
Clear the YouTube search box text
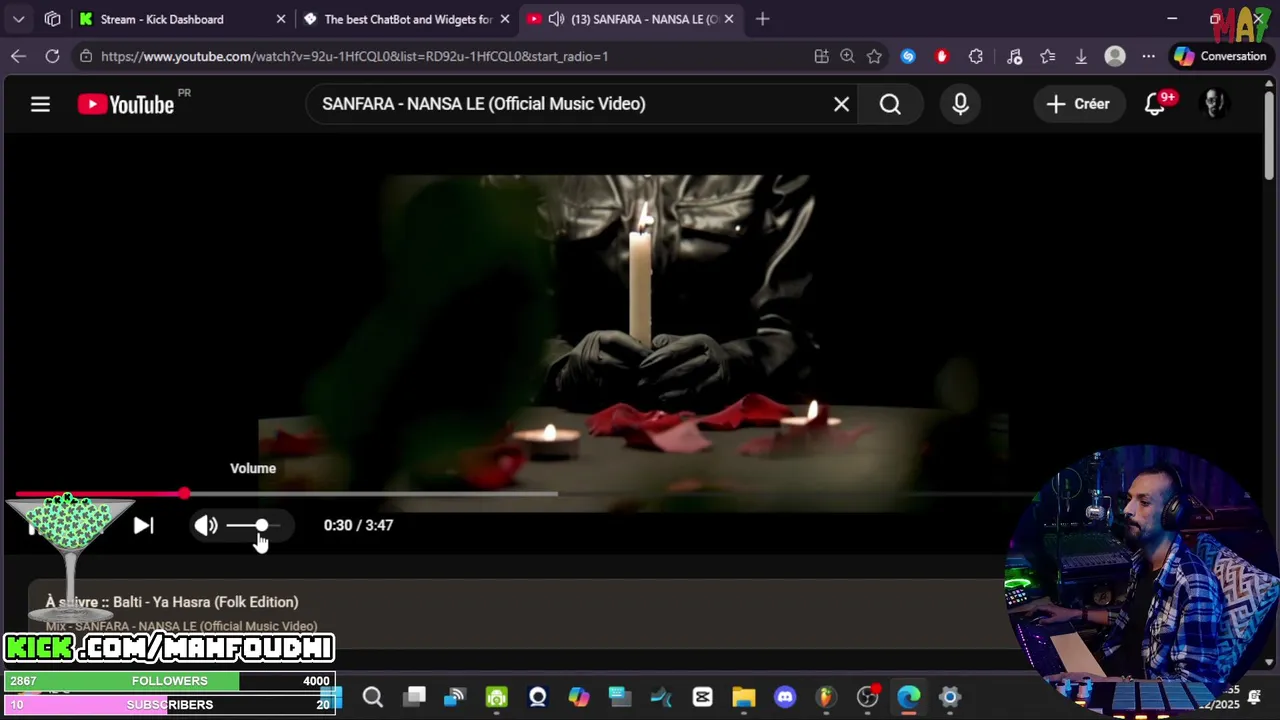842,104
